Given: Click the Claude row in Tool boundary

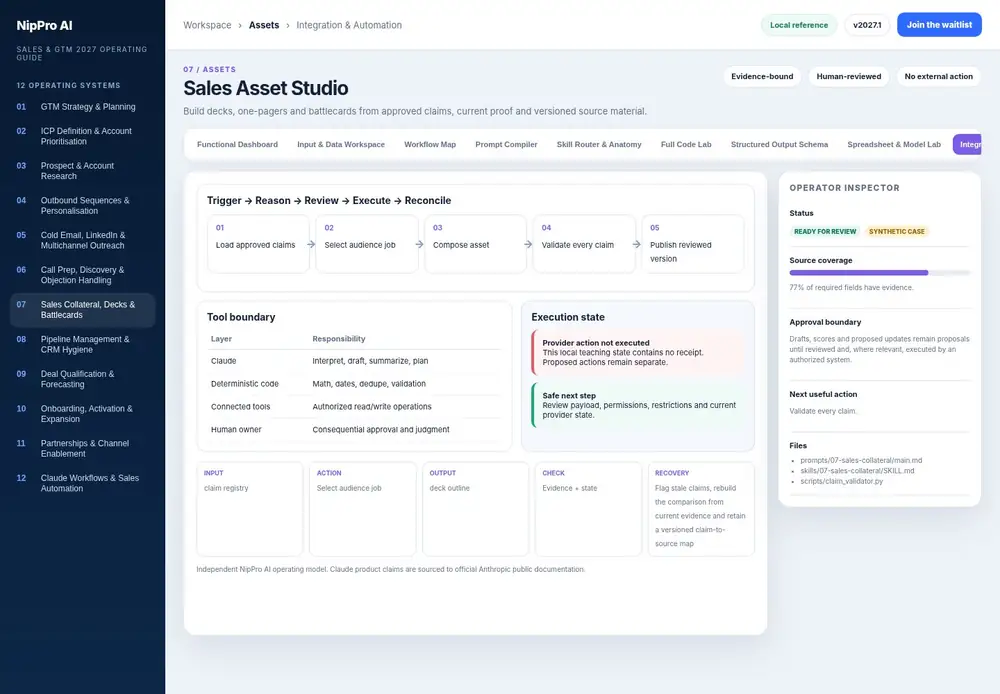Looking at the screenshot, I should pyautogui.click(x=354, y=361).
